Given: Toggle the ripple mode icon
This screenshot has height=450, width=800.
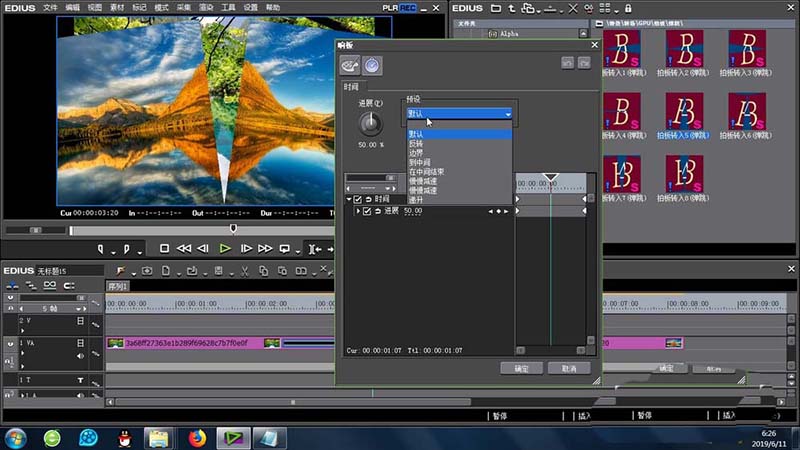Looking at the screenshot, I should point(31,285).
